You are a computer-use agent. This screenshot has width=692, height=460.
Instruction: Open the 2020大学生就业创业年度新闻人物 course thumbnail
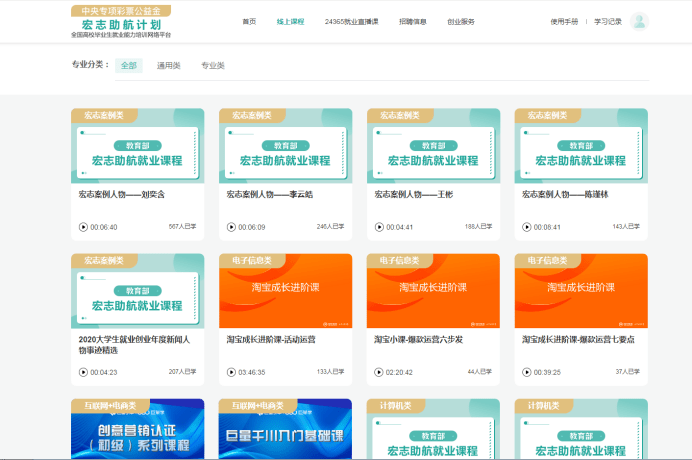pos(138,291)
